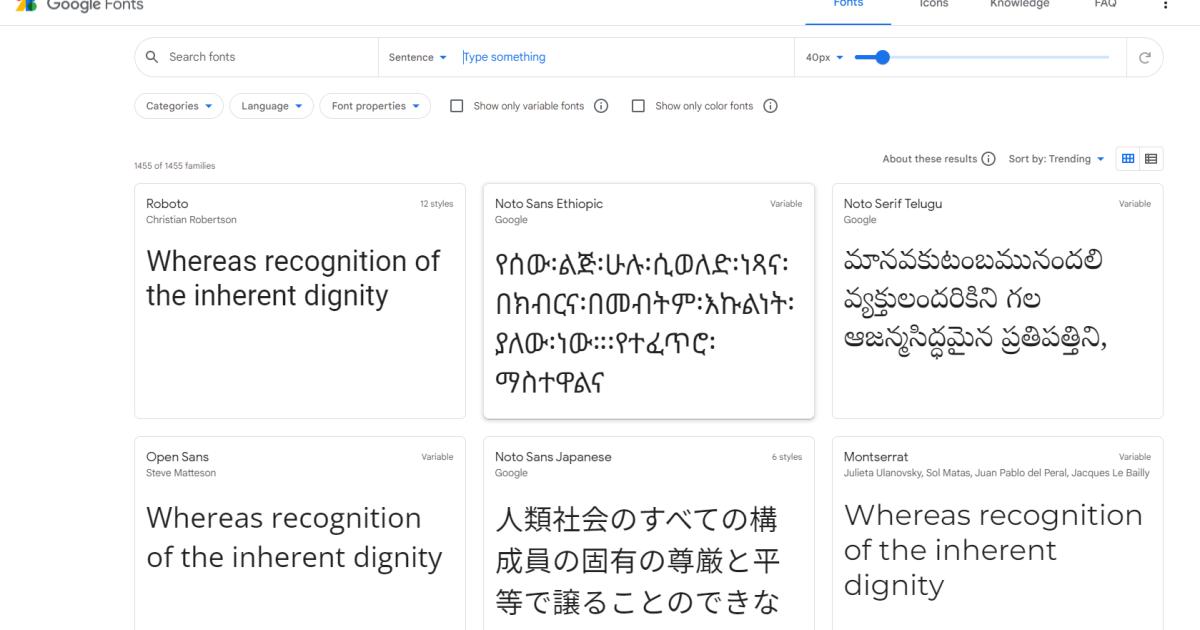Switch to list view layout

[1151, 158]
